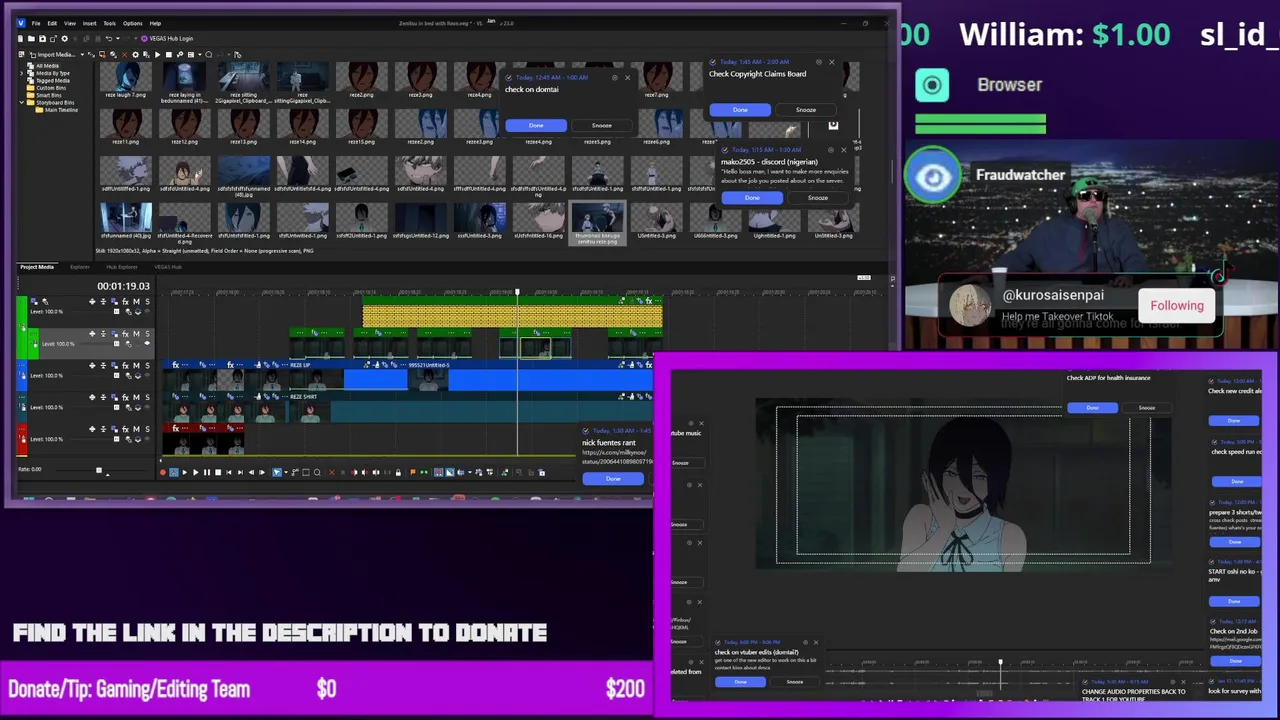Solo the red video track
The image size is (1280, 720).
[147, 429]
